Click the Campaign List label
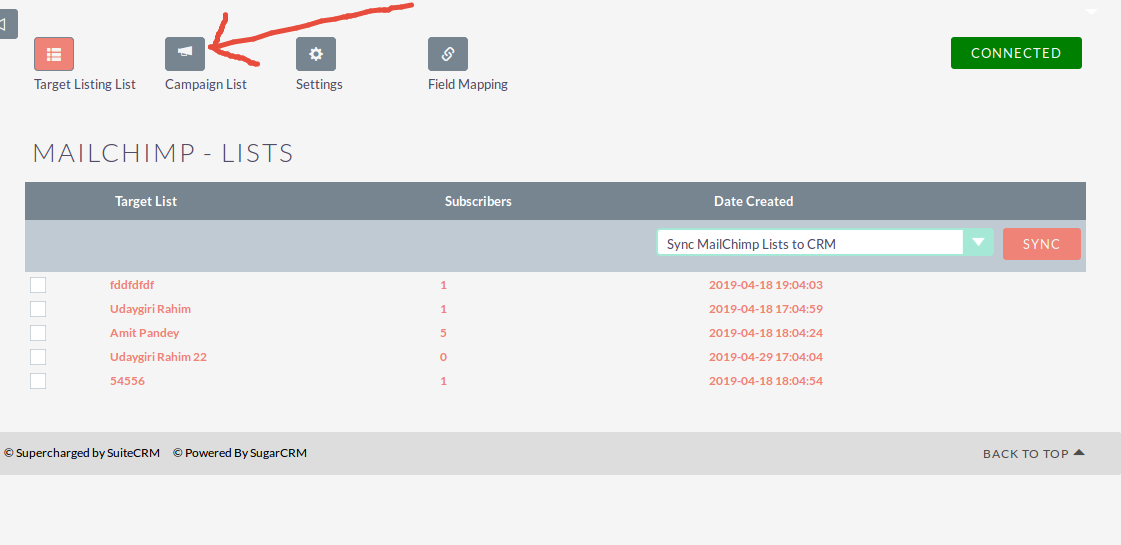 click(x=206, y=84)
